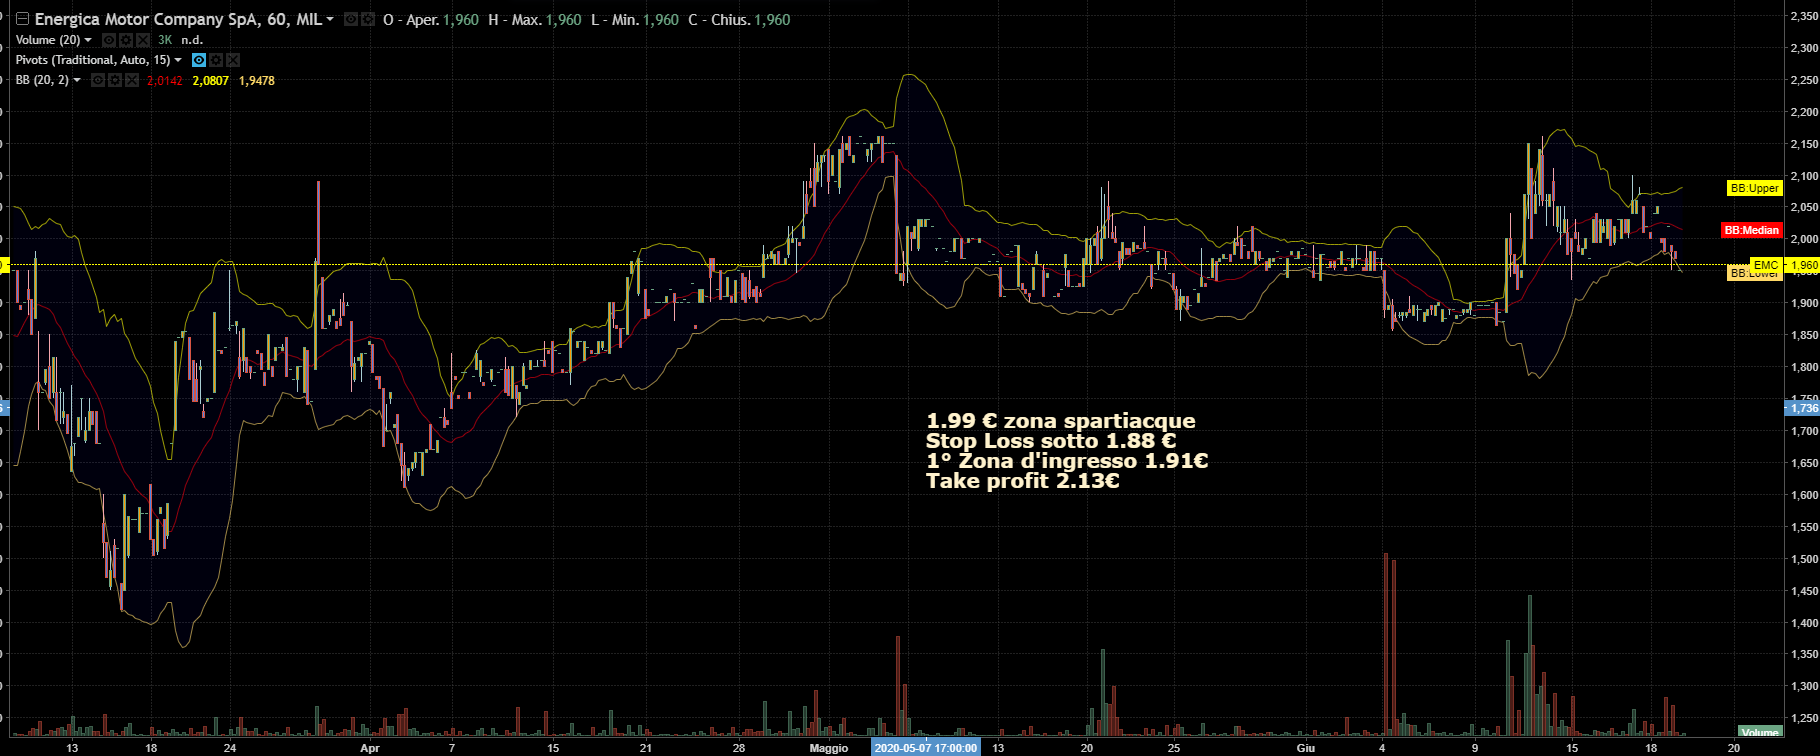
Task: Delete the Bollinger Bands indicator with X
Action: 130,80
